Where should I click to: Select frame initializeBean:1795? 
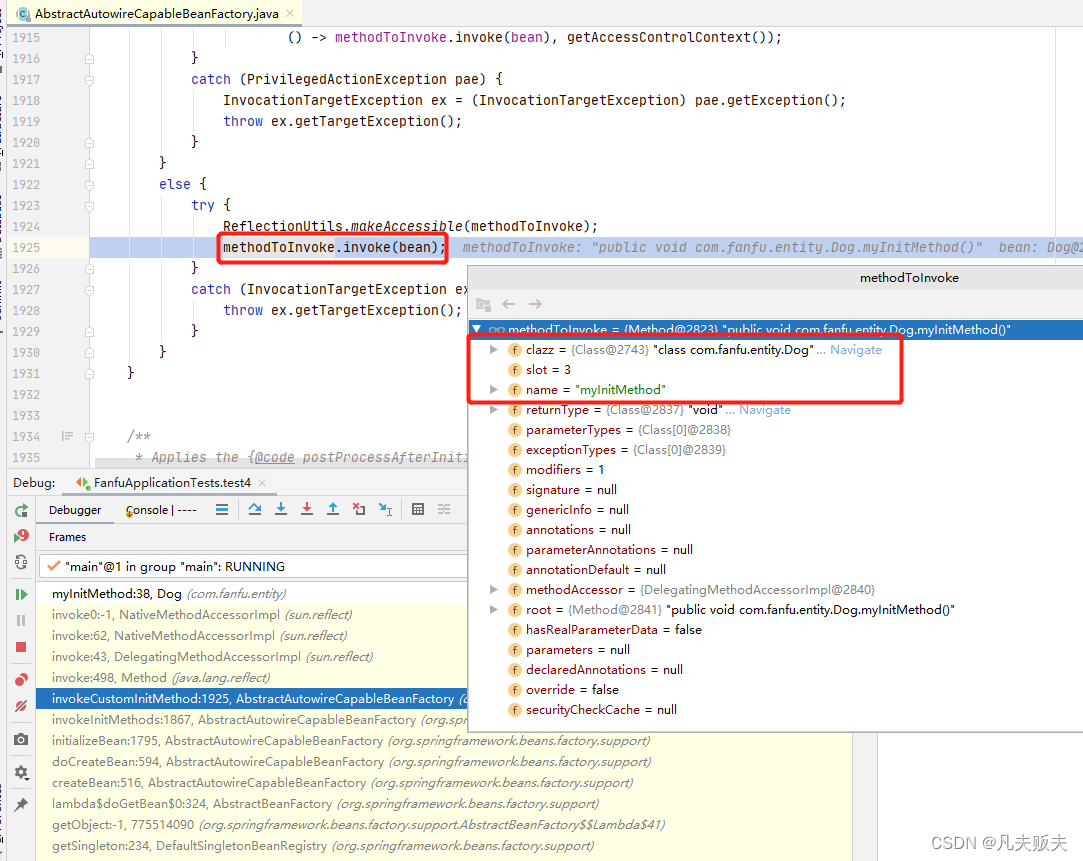click(x=444, y=740)
